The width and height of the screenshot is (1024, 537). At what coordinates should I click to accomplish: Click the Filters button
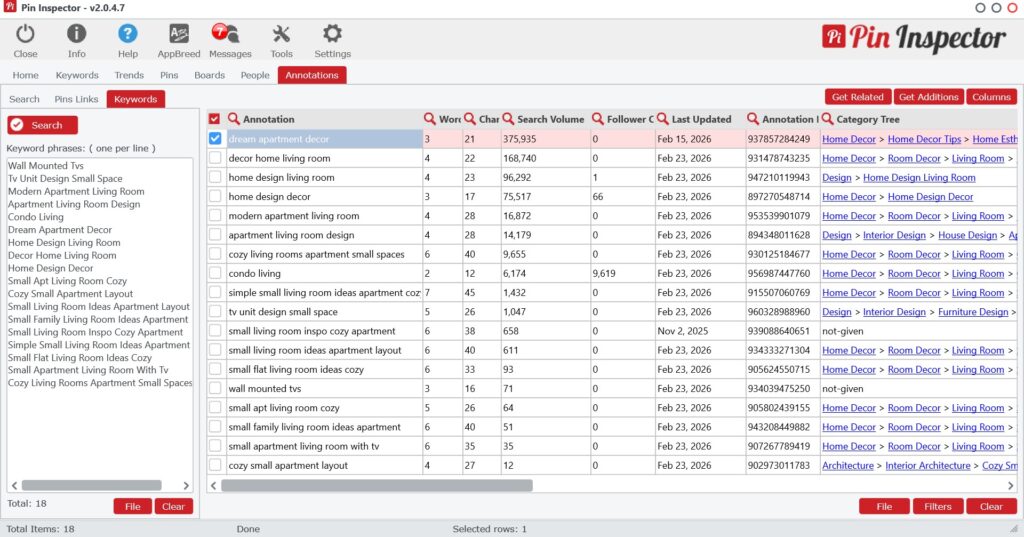click(x=937, y=506)
